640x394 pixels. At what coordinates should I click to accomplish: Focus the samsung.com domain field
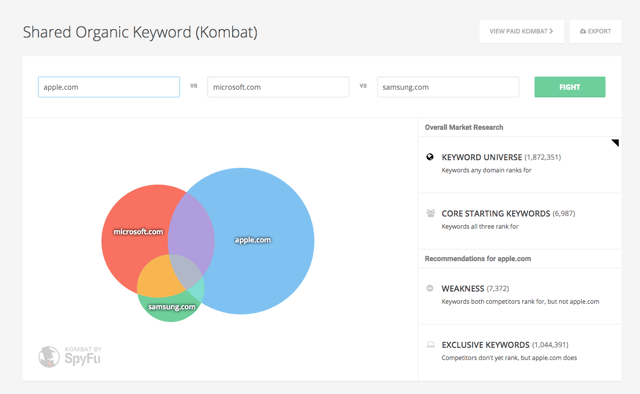(448, 87)
